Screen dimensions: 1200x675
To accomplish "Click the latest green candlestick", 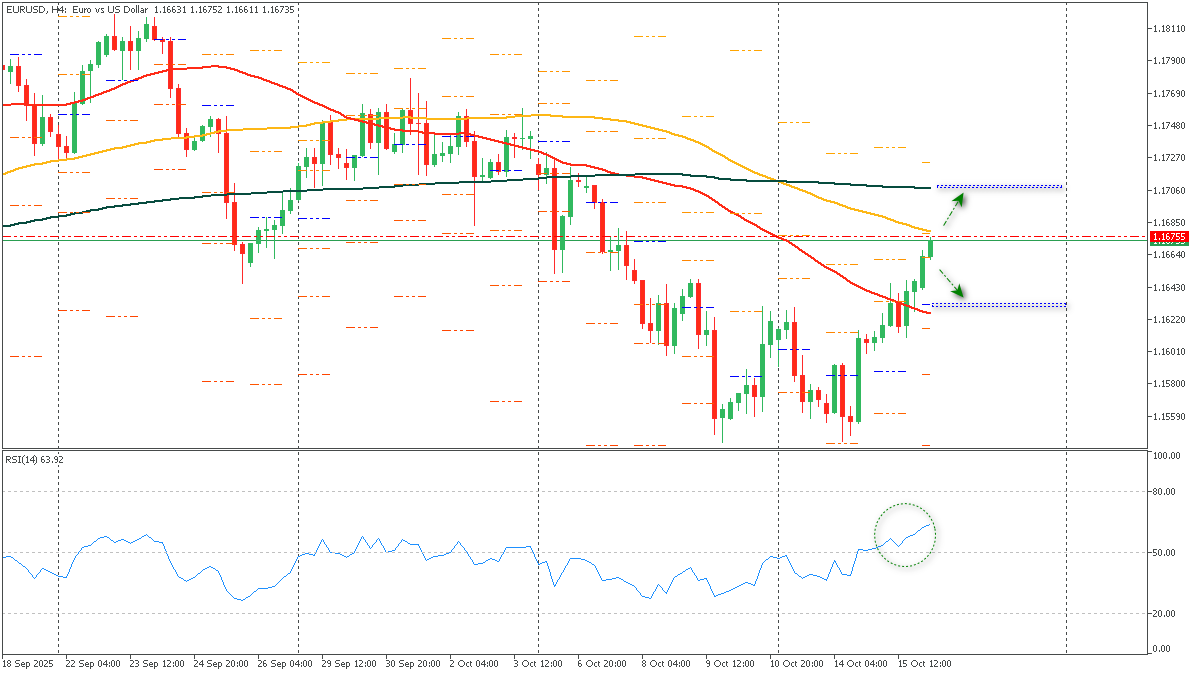I will click(x=931, y=248).
